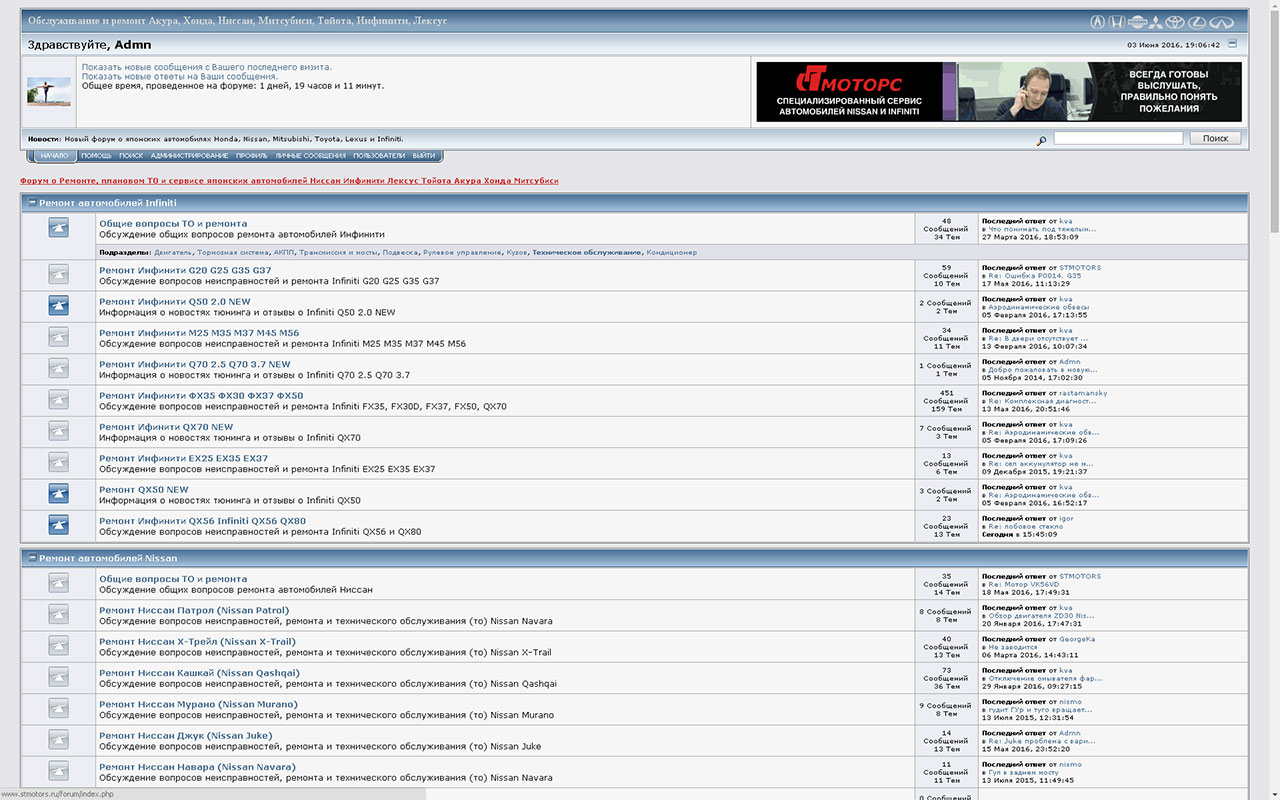Click board icon for Infiniti Общие вопросы ТО
This screenshot has height=800, width=1280.
[x=59, y=228]
